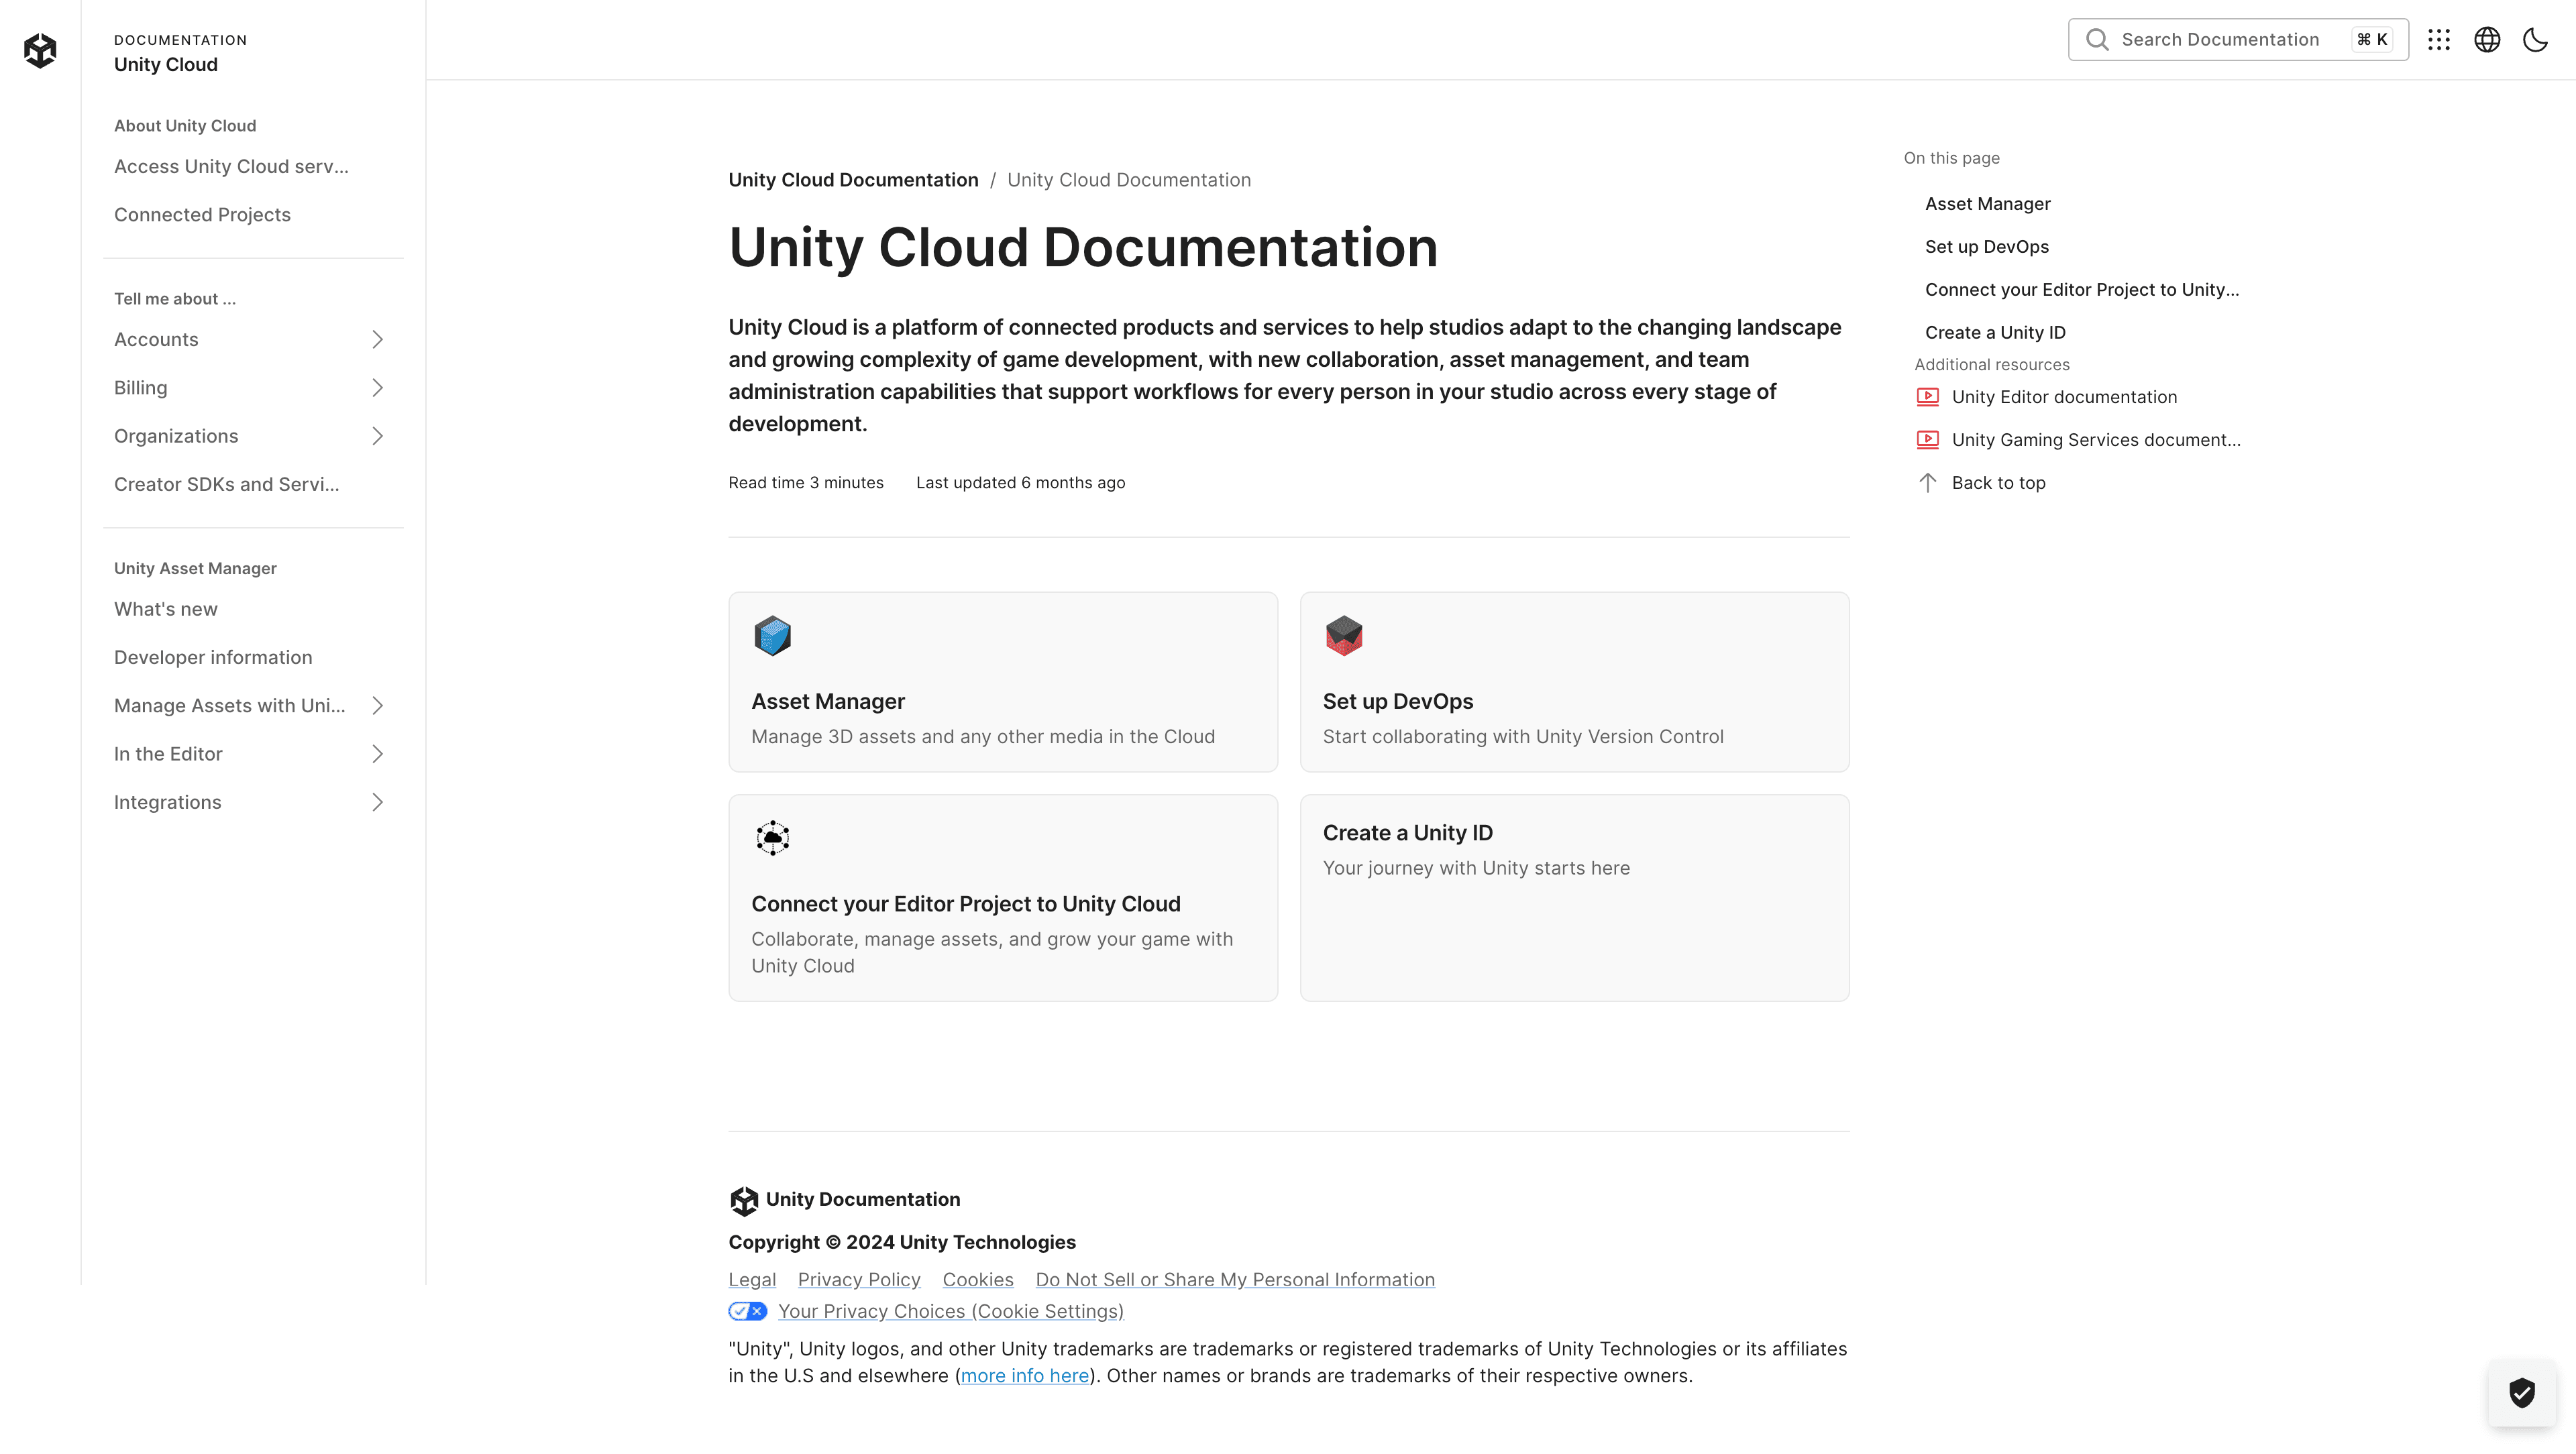Click the Asset Manager blue cube icon
2576x1454 pixels.
(772, 636)
